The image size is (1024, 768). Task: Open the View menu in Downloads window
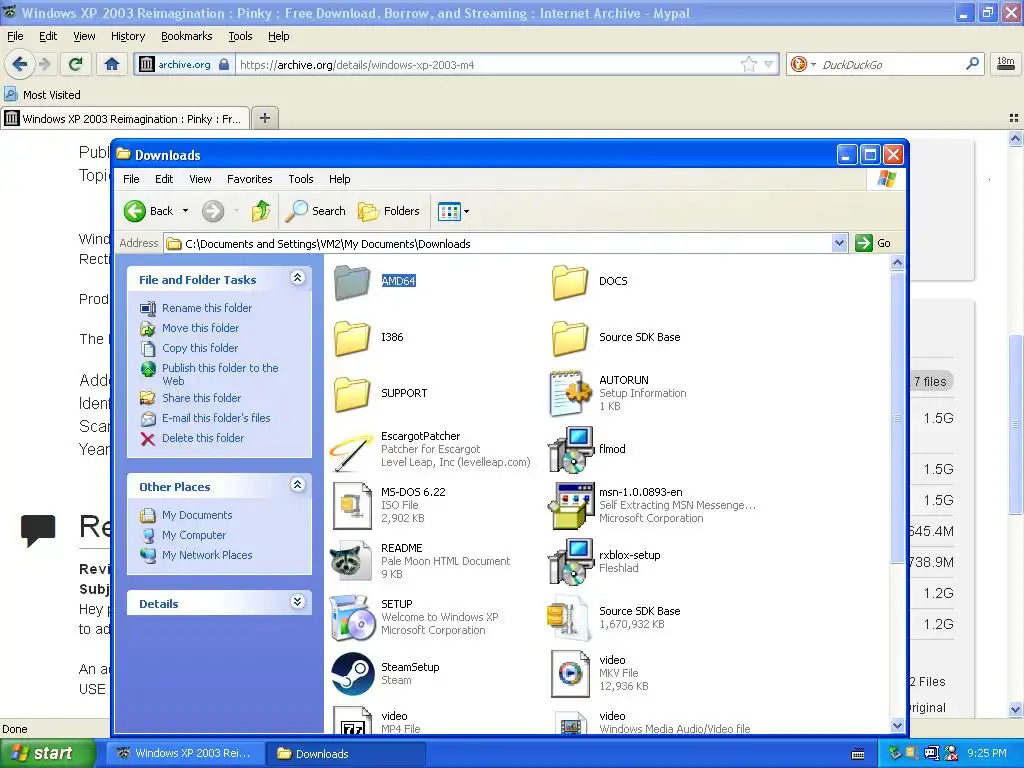click(200, 179)
